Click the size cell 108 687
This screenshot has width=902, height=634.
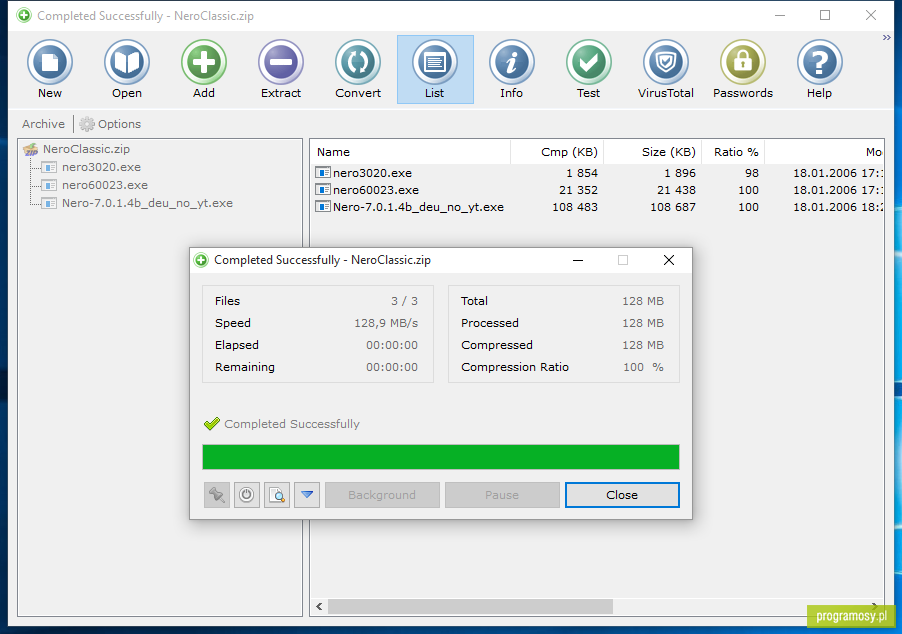(672, 207)
